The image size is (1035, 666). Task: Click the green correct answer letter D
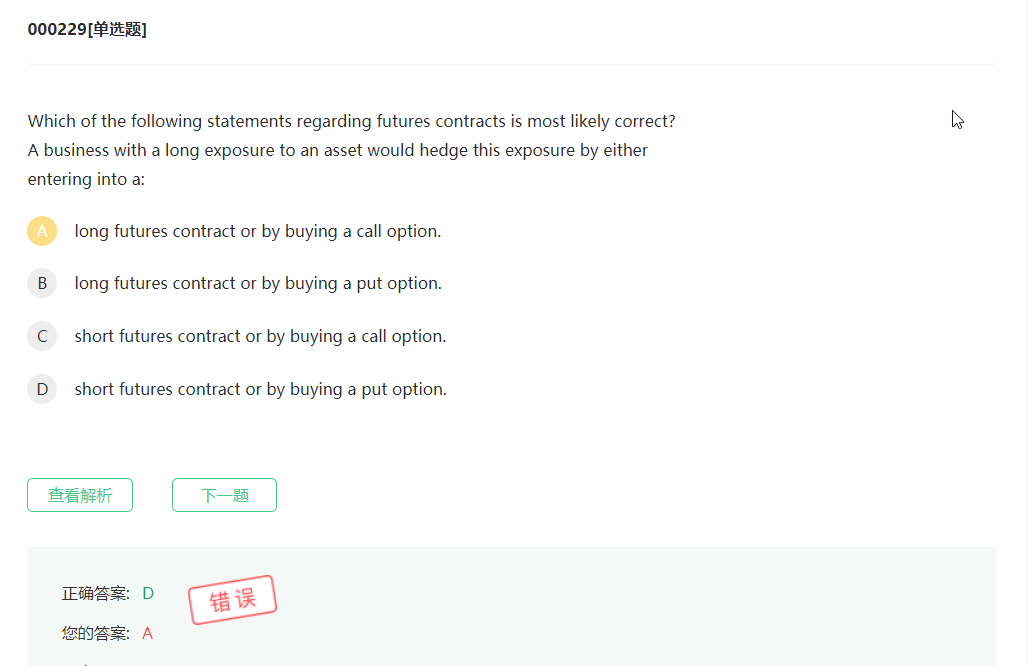pos(148,593)
